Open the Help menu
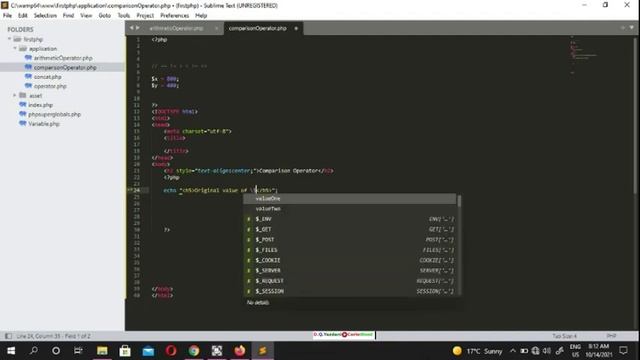 [x=201, y=16]
